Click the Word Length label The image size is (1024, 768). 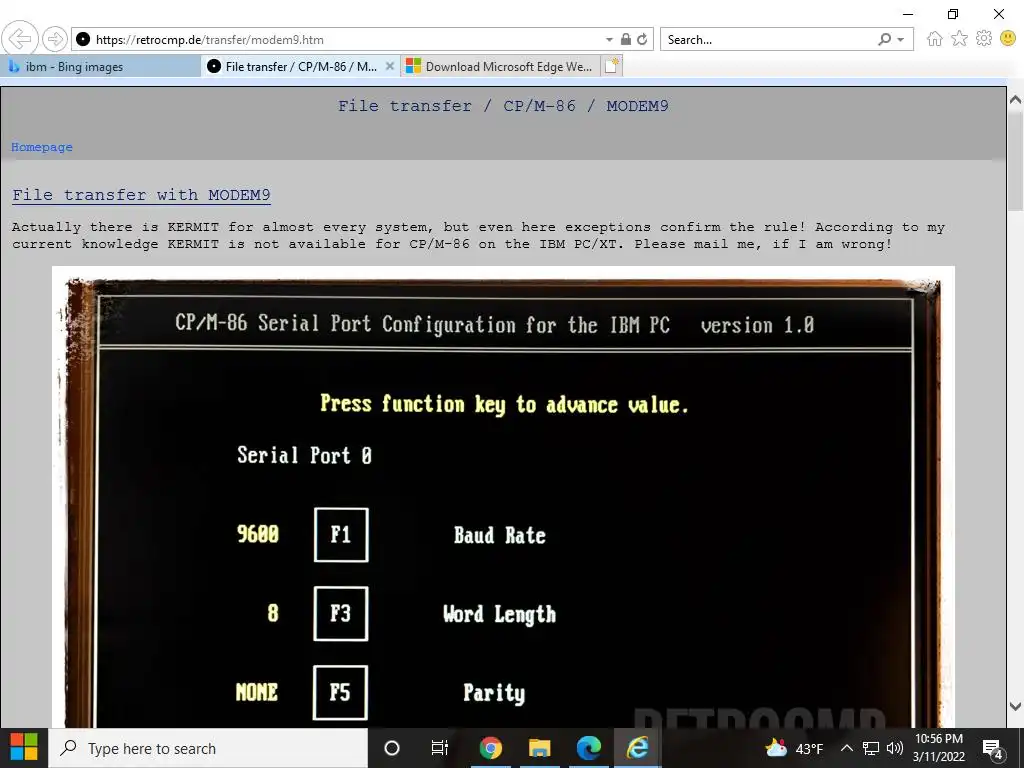(x=500, y=615)
